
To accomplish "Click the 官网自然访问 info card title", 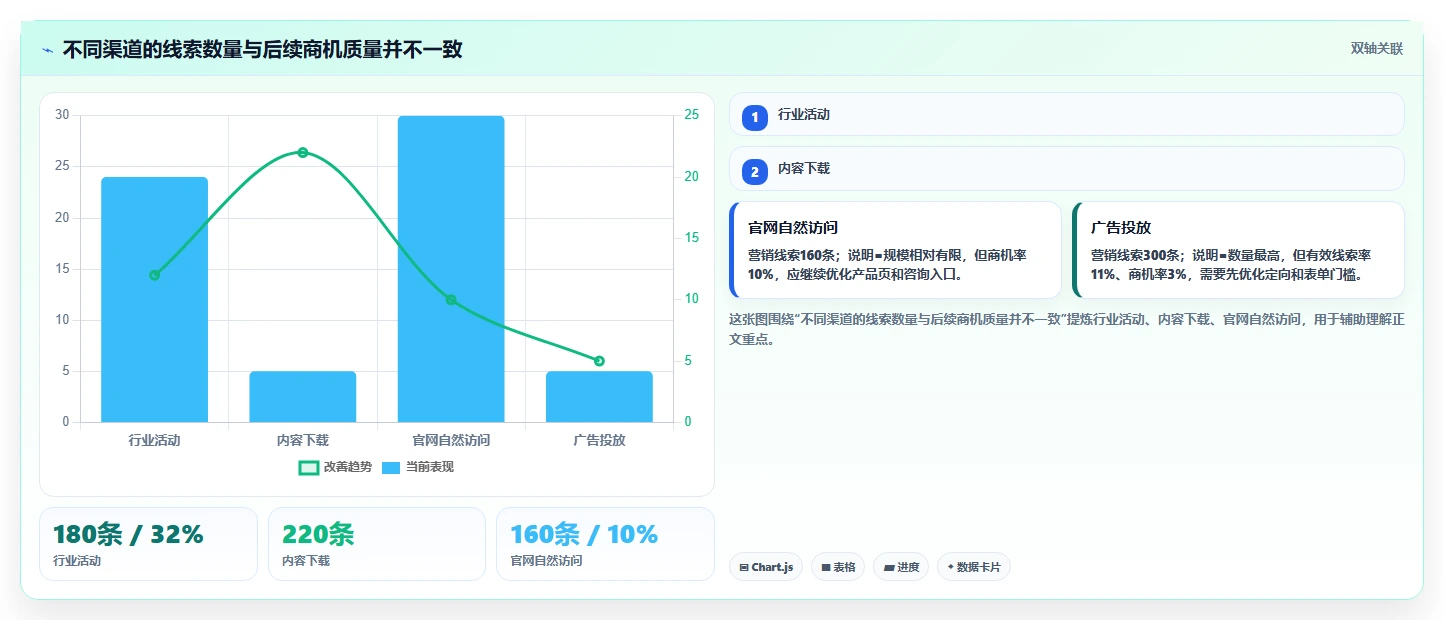I will [793, 228].
